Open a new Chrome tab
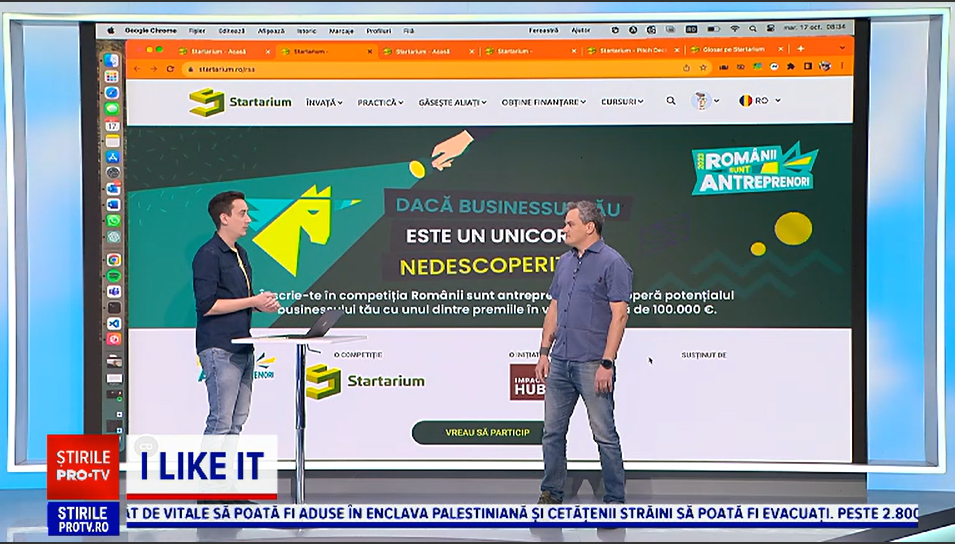 click(800, 49)
